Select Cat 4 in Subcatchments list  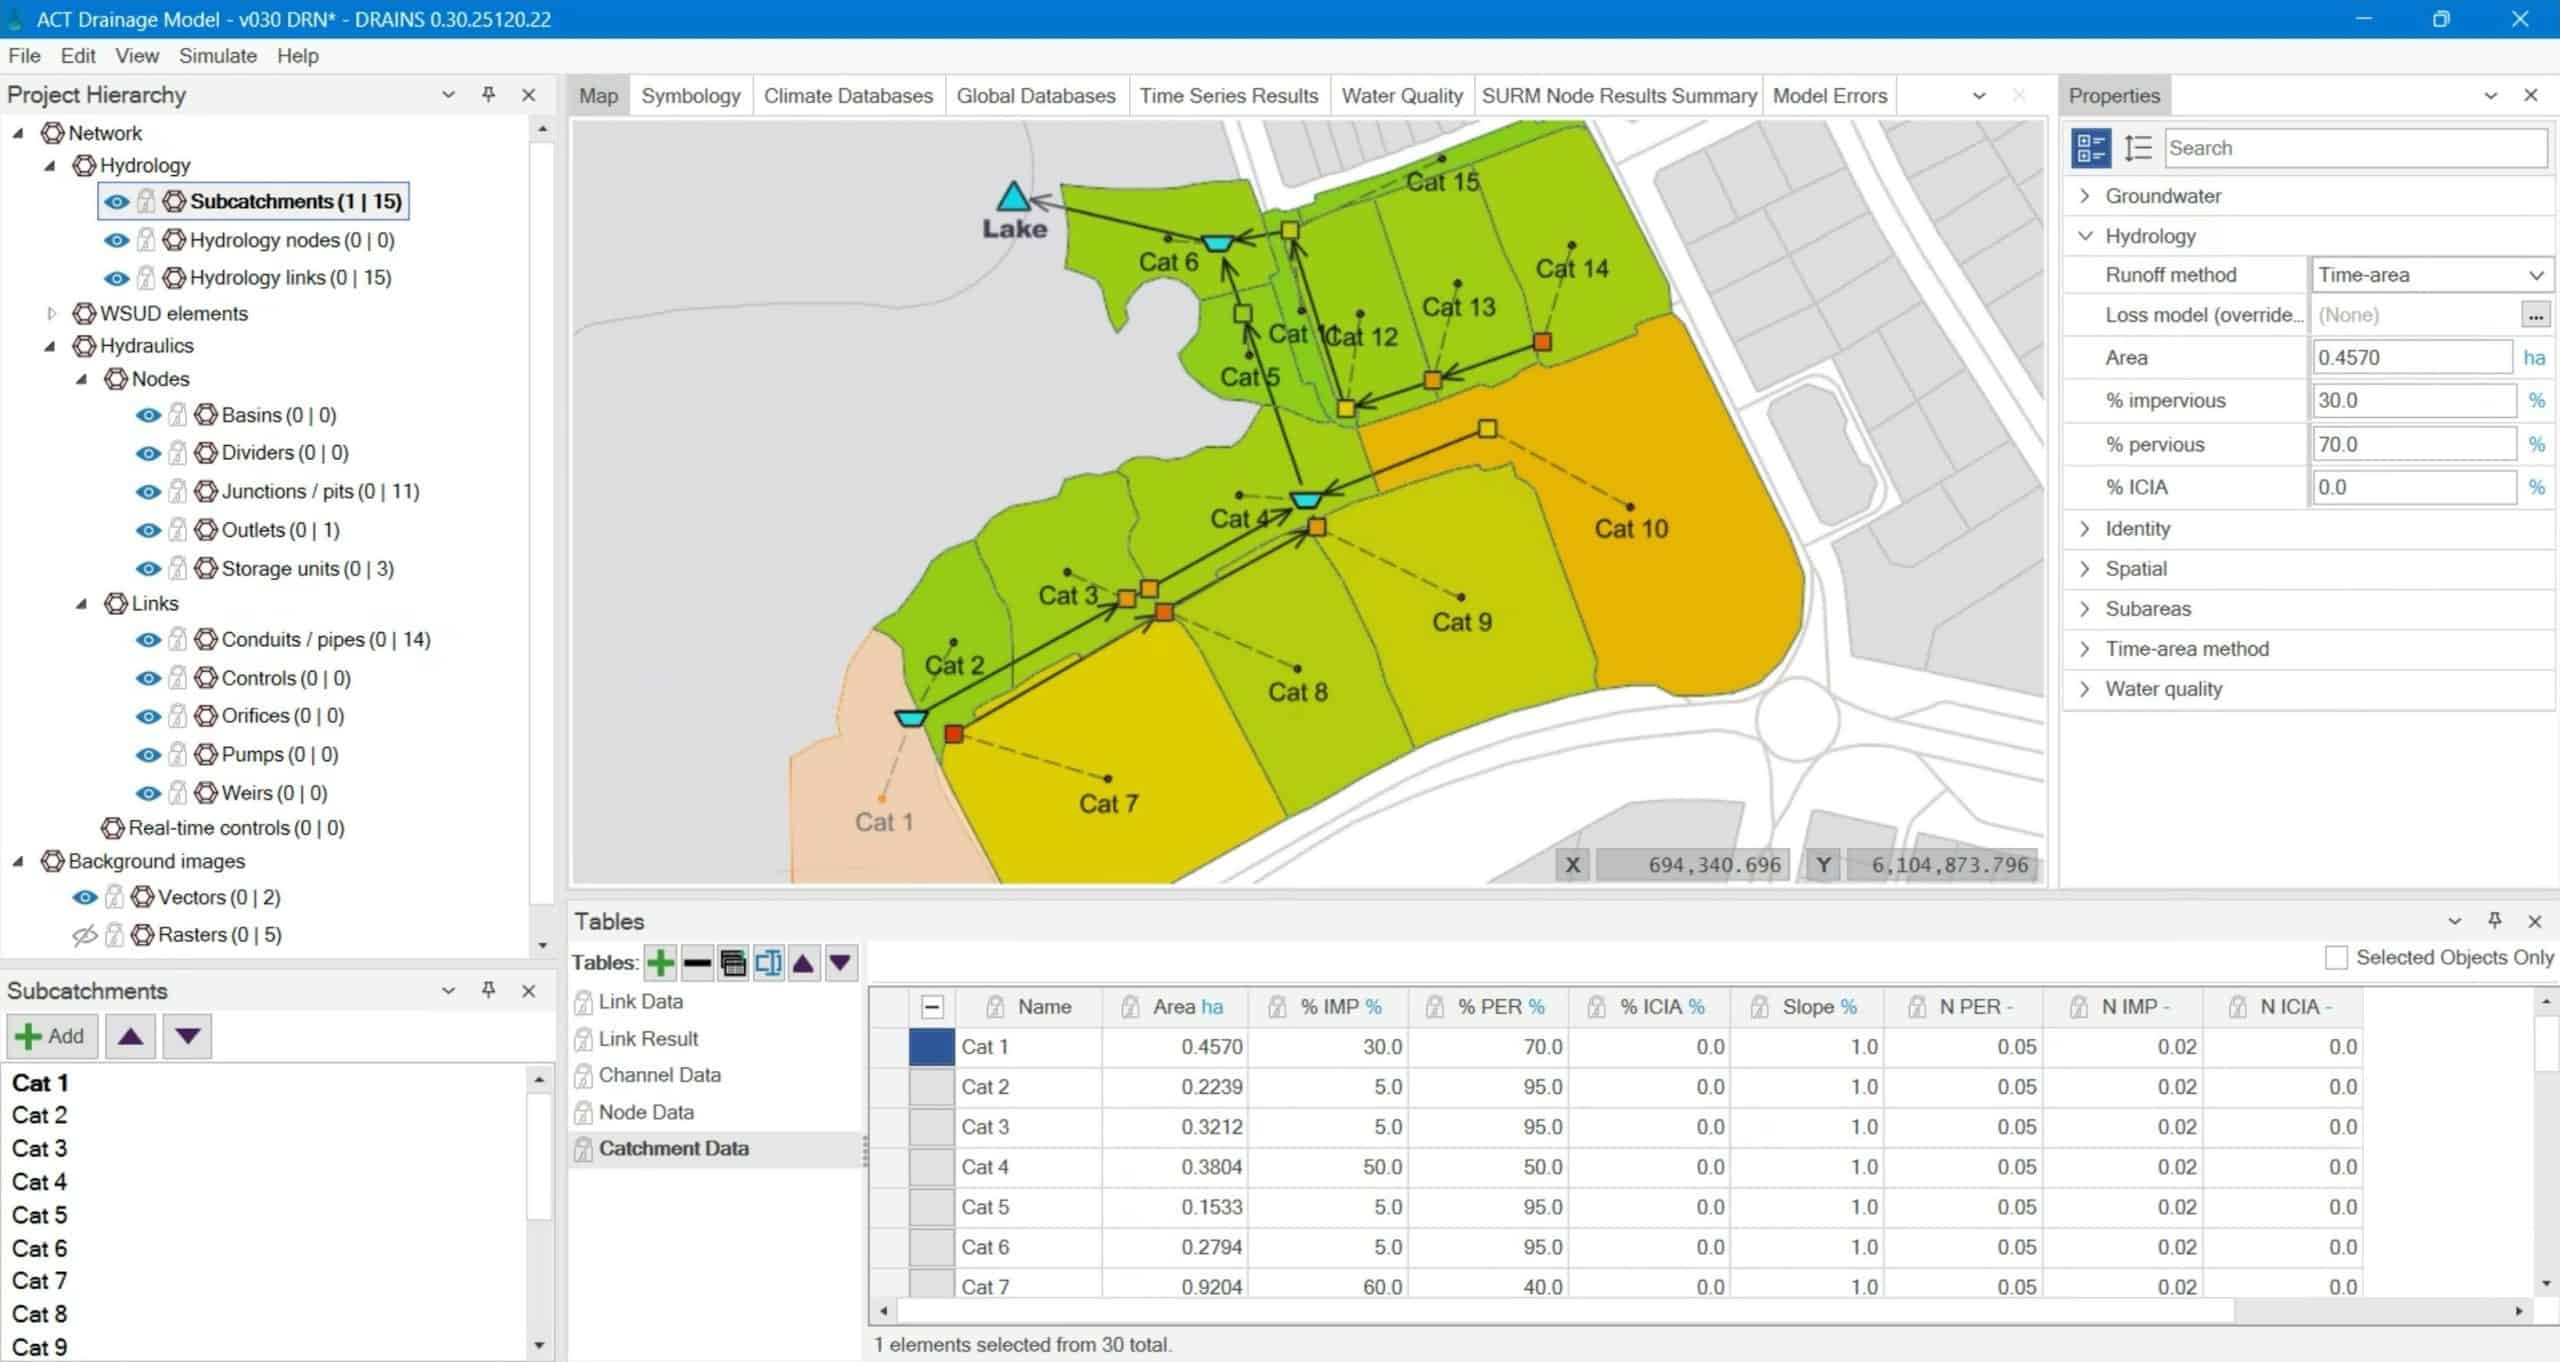(39, 1182)
